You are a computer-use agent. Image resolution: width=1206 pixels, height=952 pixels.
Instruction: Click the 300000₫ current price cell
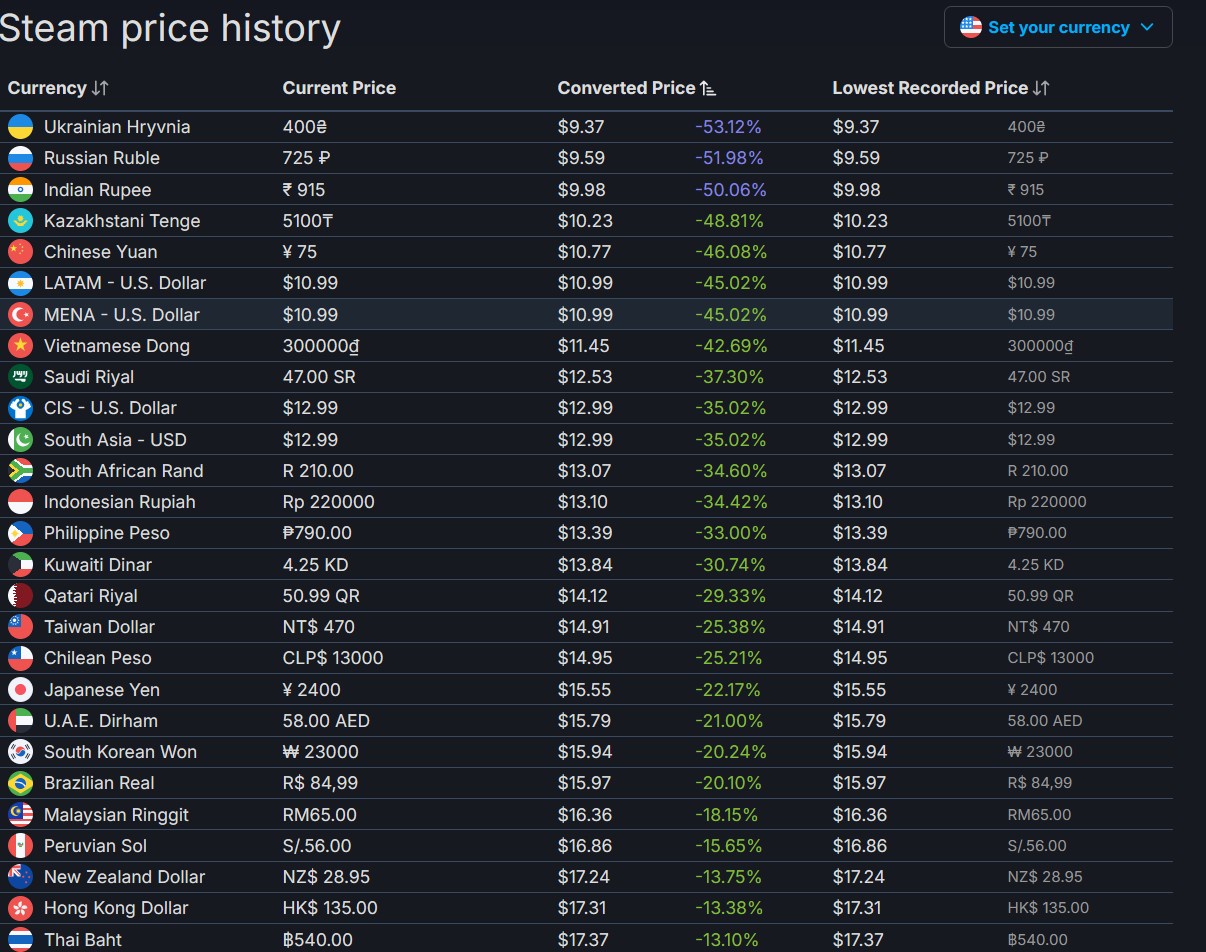pyautogui.click(x=321, y=346)
